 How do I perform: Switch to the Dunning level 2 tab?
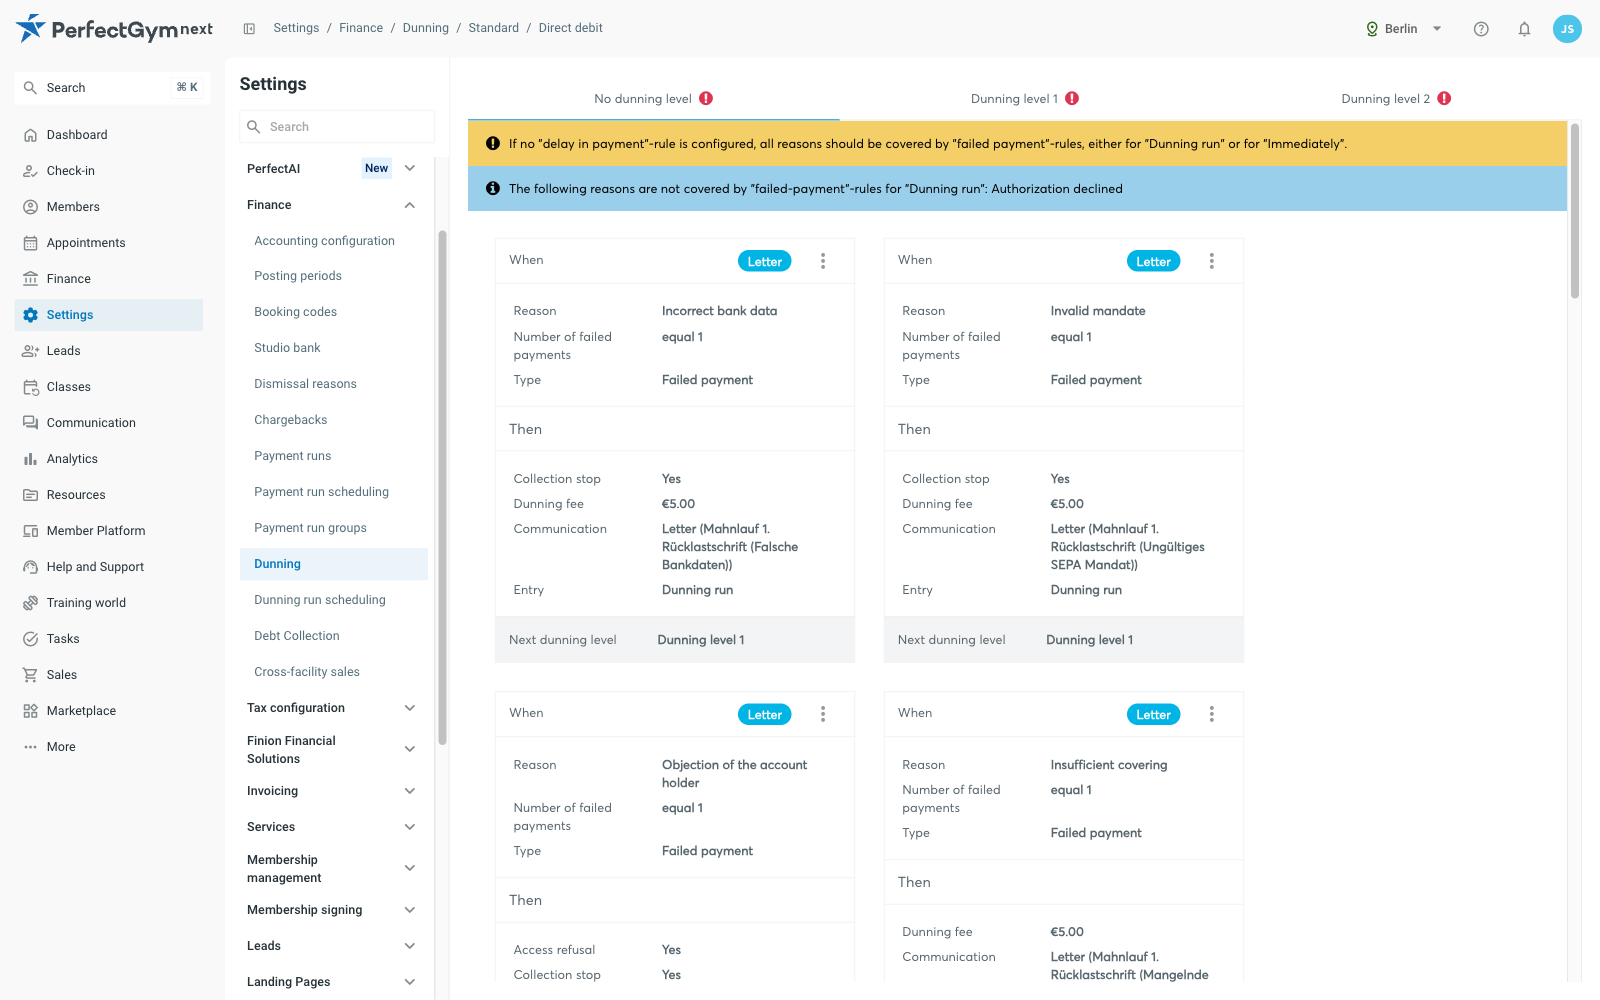(1396, 99)
